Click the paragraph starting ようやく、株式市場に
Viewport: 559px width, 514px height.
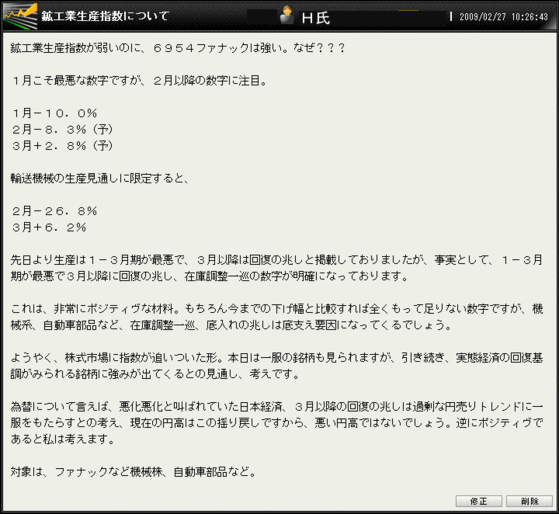tap(277, 366)
